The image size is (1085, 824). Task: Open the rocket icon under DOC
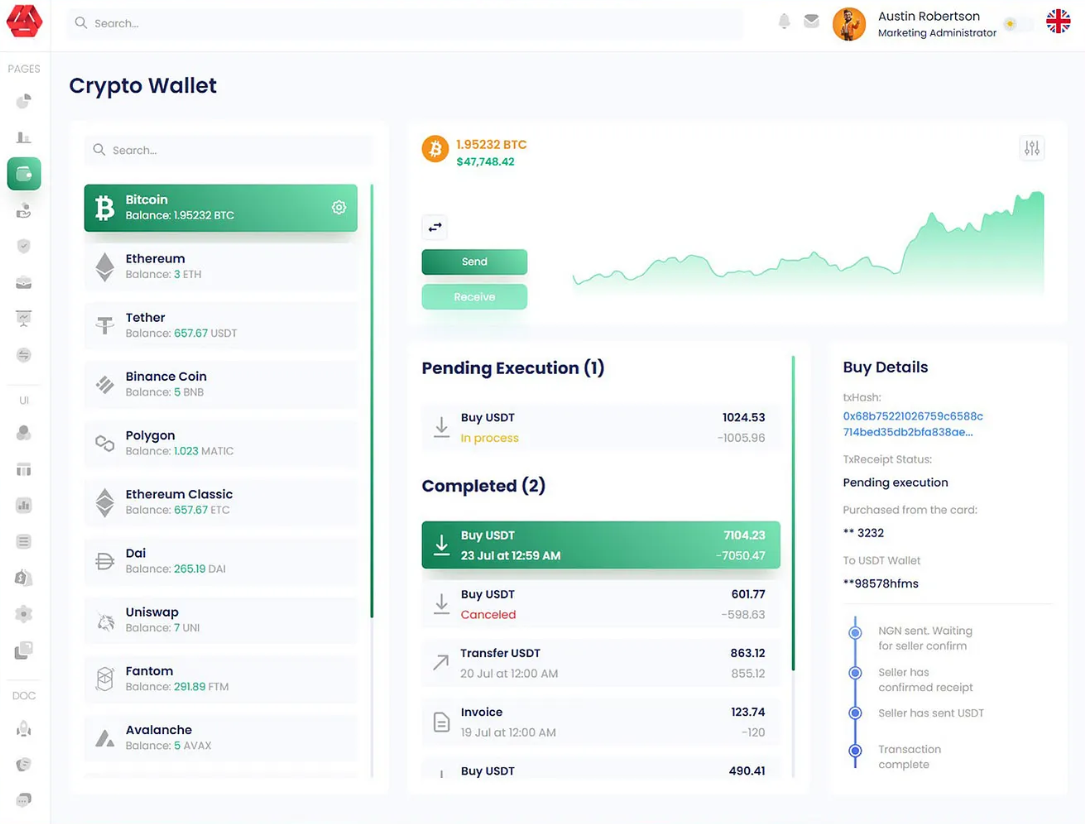[24, 729]
